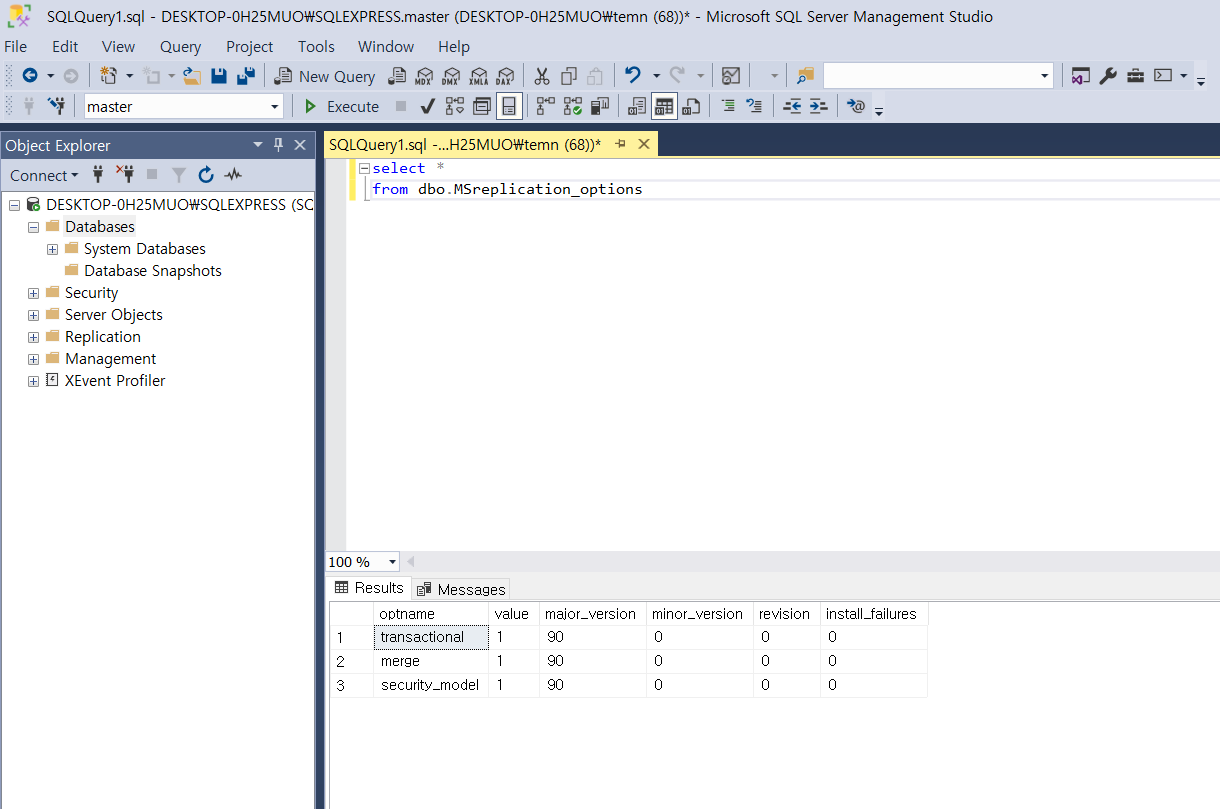Viewport: 1220px width, 809px height.
Task: Open the Tools menu
Action: click(316, 46)
